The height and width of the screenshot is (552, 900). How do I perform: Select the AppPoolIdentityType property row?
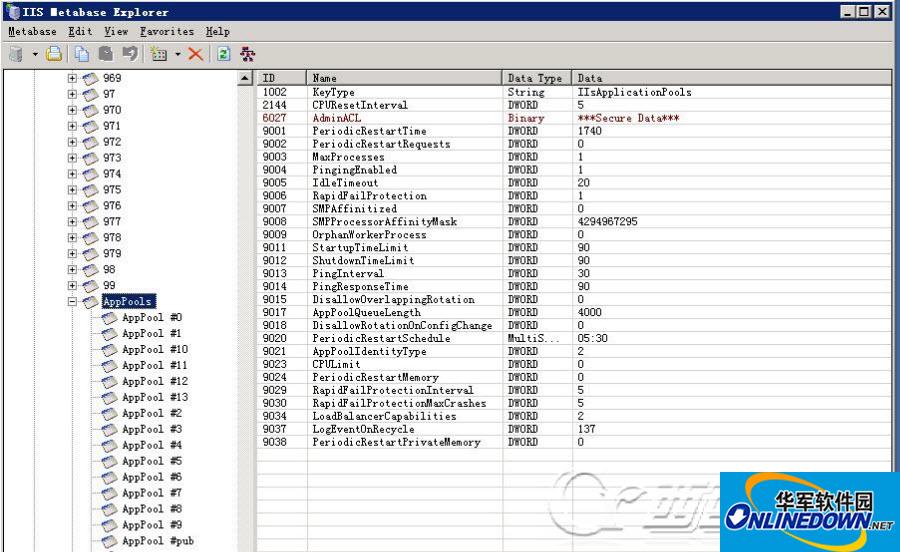pos(574,352)
